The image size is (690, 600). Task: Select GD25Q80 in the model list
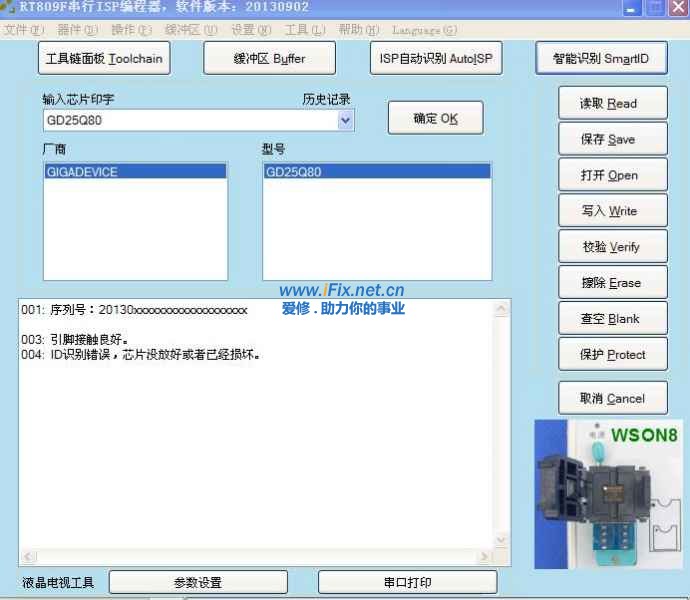[x=294, y=172]
